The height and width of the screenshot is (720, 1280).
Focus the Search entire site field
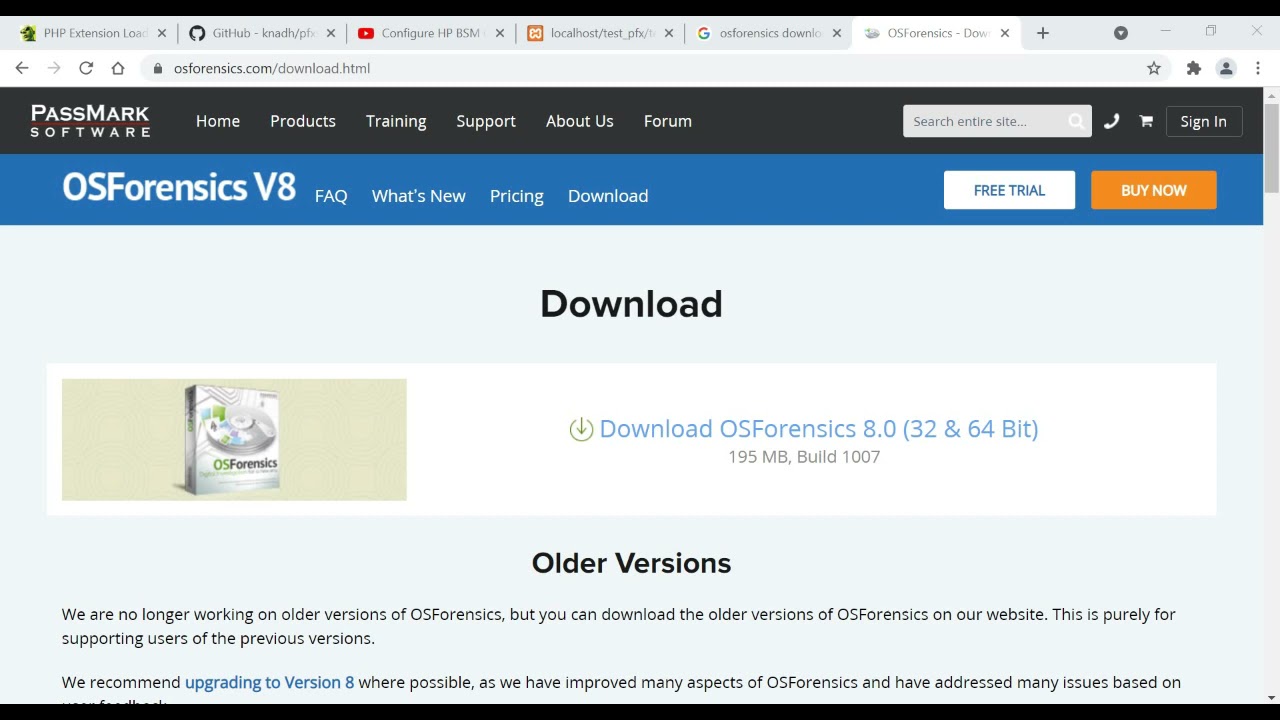(985, 121)
